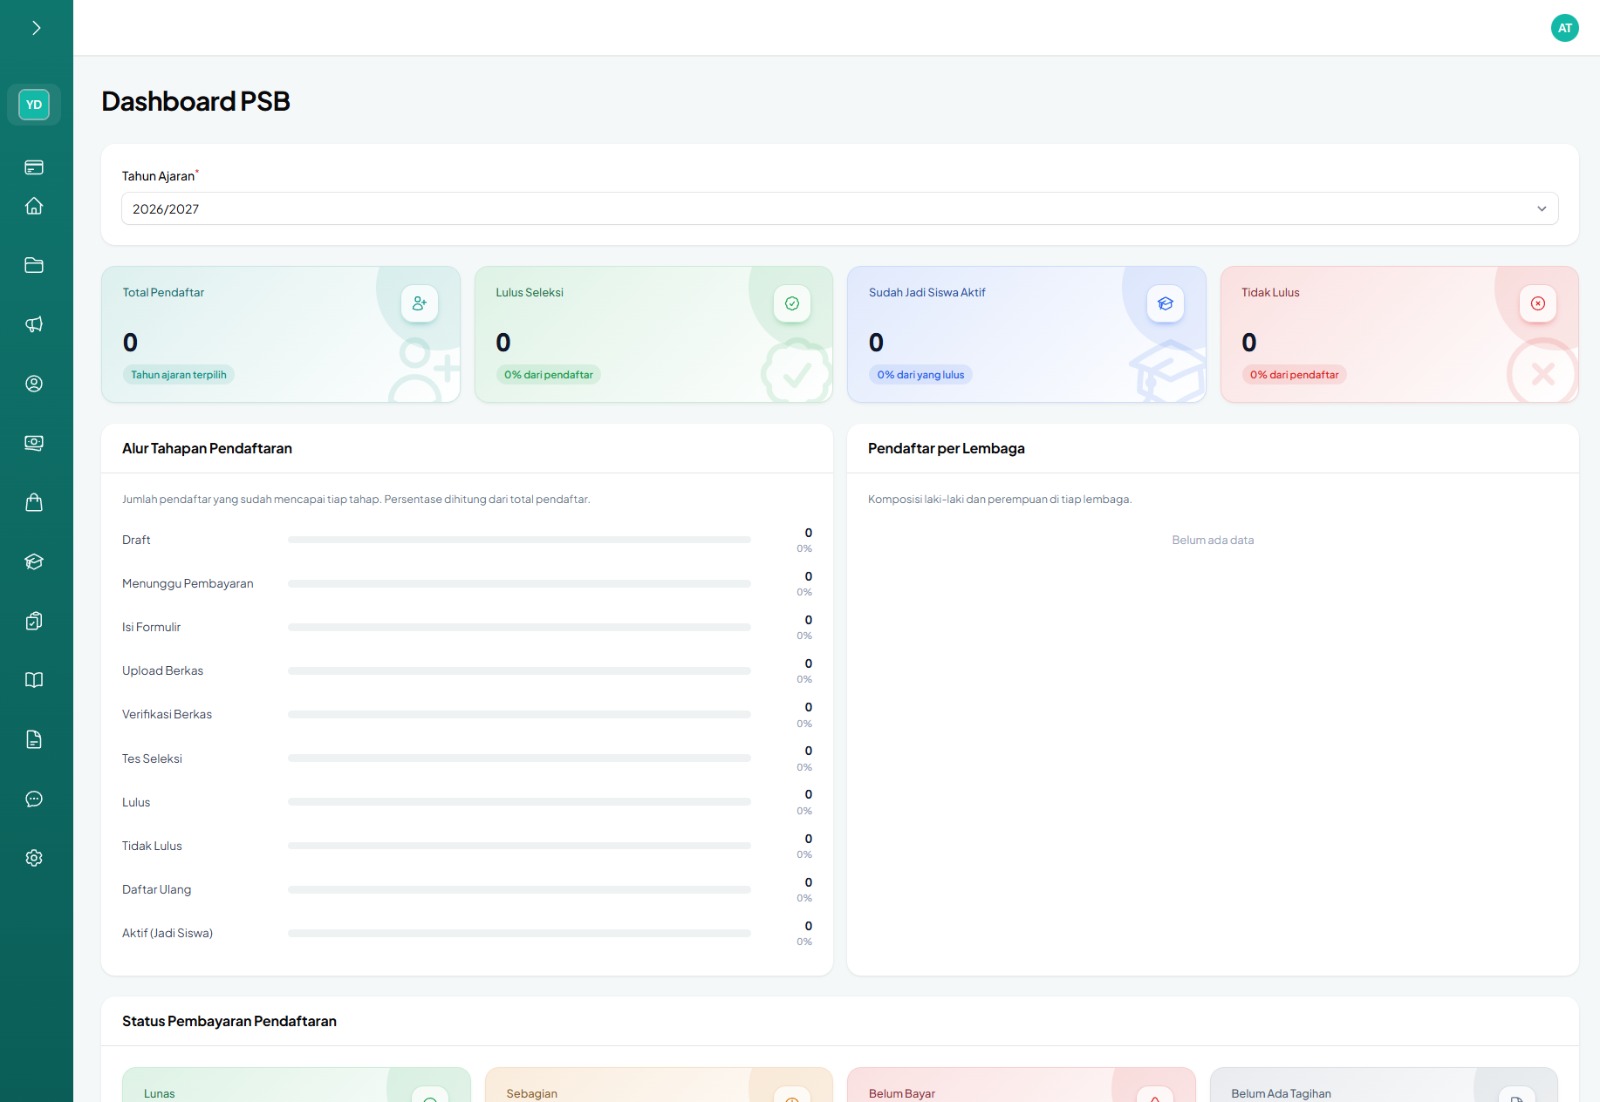
Task: Open the shopping bag icon in sidebar
Action: [x=34, y=502]
